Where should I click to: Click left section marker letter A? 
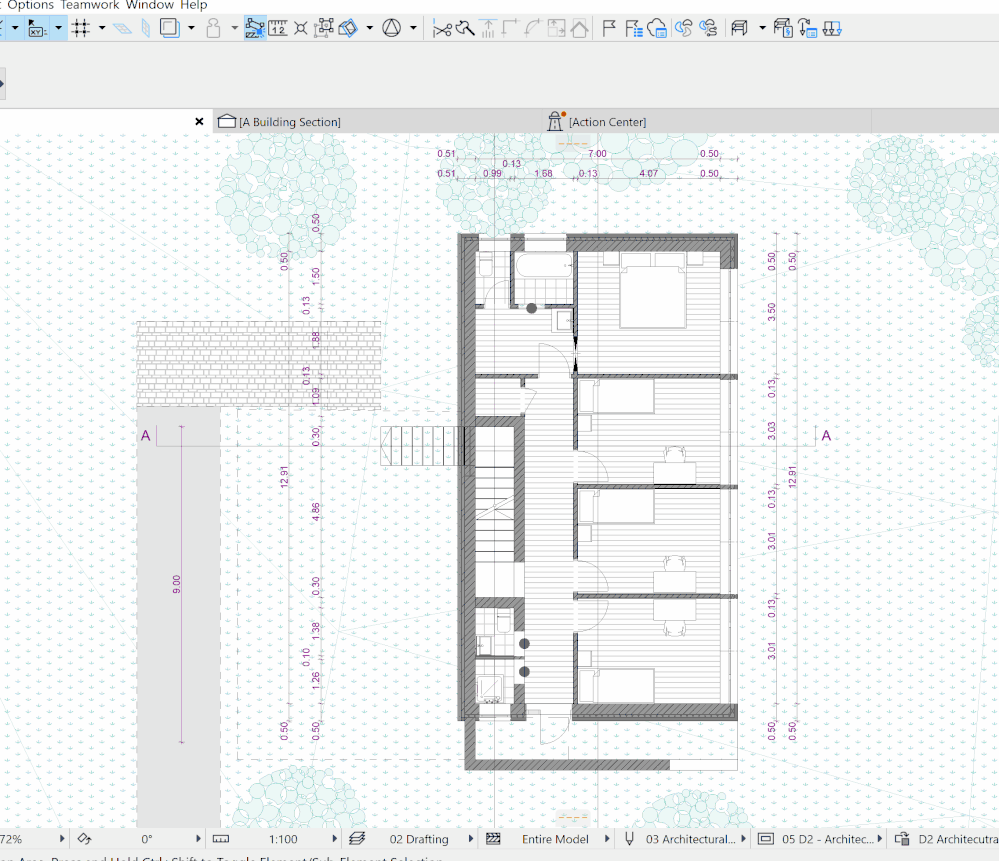coord(146,435)
